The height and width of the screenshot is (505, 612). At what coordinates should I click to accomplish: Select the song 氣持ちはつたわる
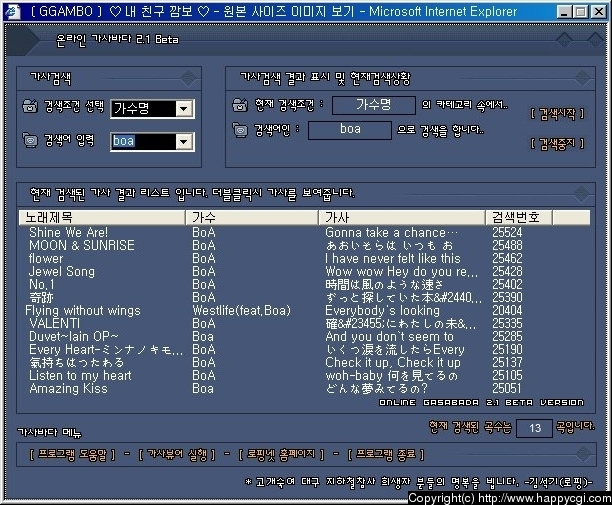[76, 363]
